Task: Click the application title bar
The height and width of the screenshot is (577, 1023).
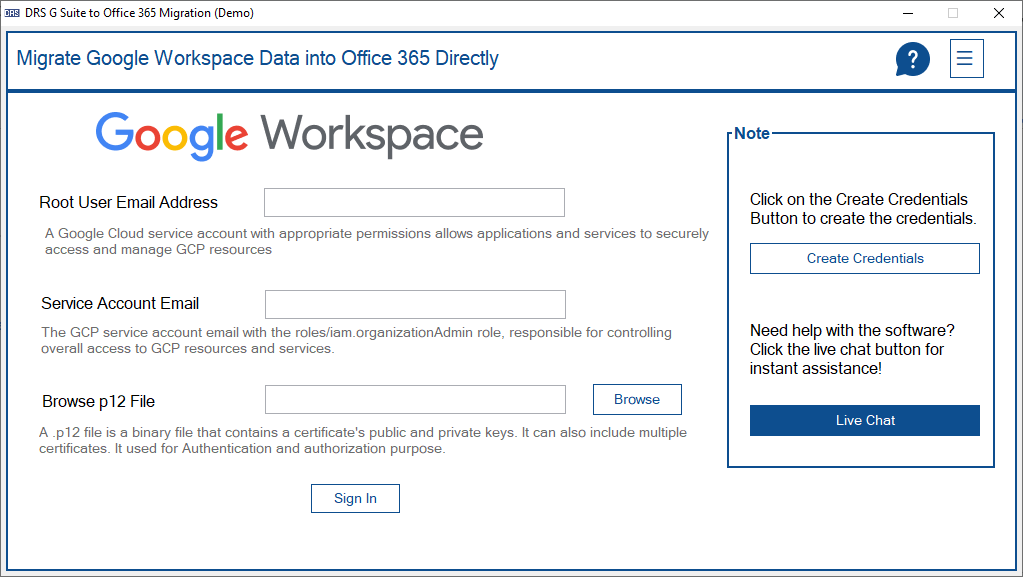Action: [500, 13]
